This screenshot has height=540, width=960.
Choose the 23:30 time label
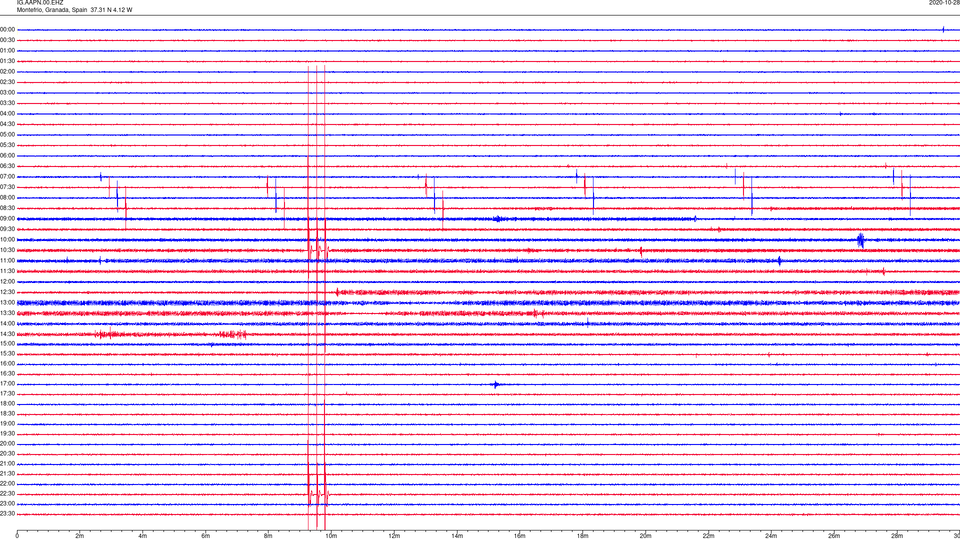tap(7, 514)
